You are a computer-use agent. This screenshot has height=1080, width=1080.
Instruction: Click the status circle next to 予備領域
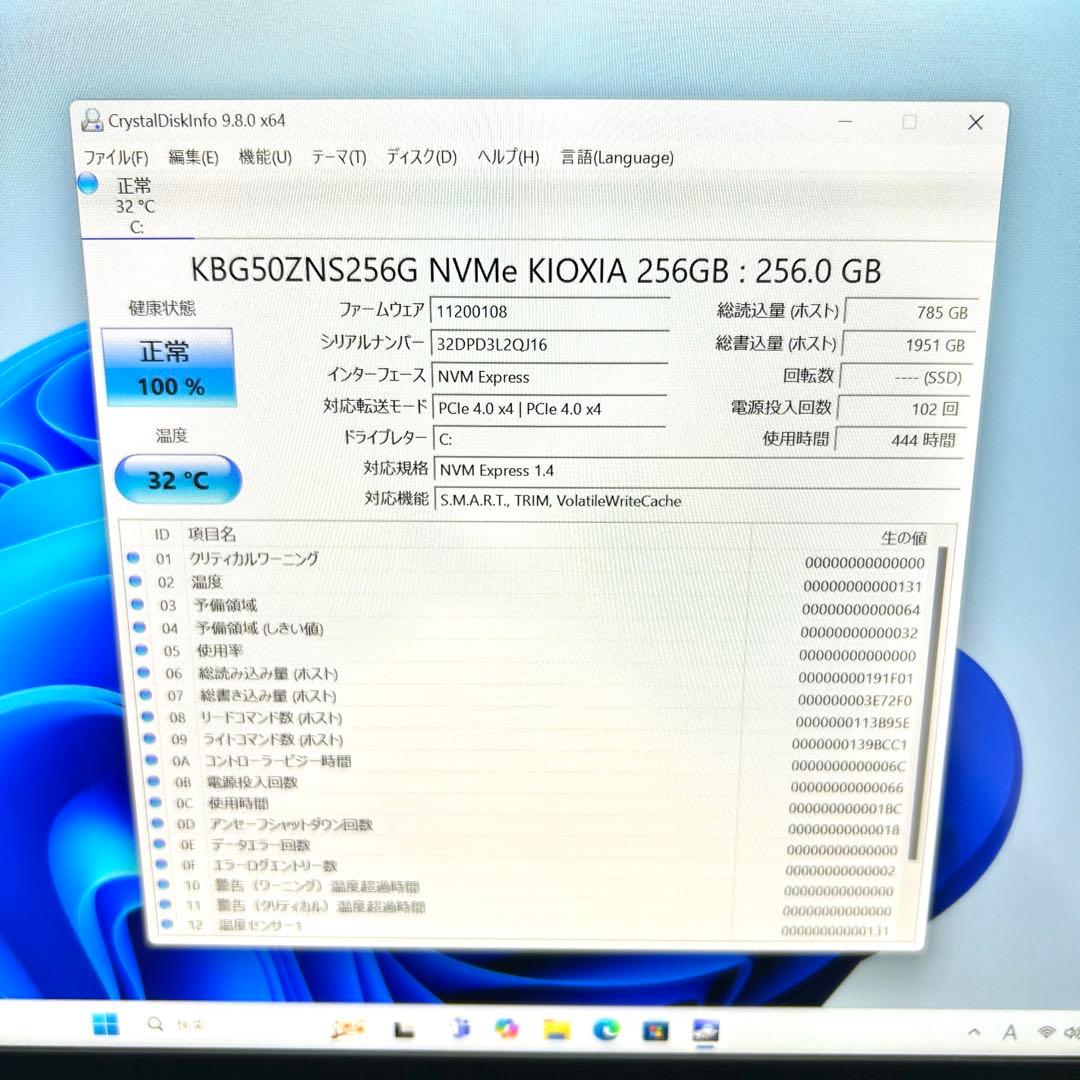(x=135, y=606)
